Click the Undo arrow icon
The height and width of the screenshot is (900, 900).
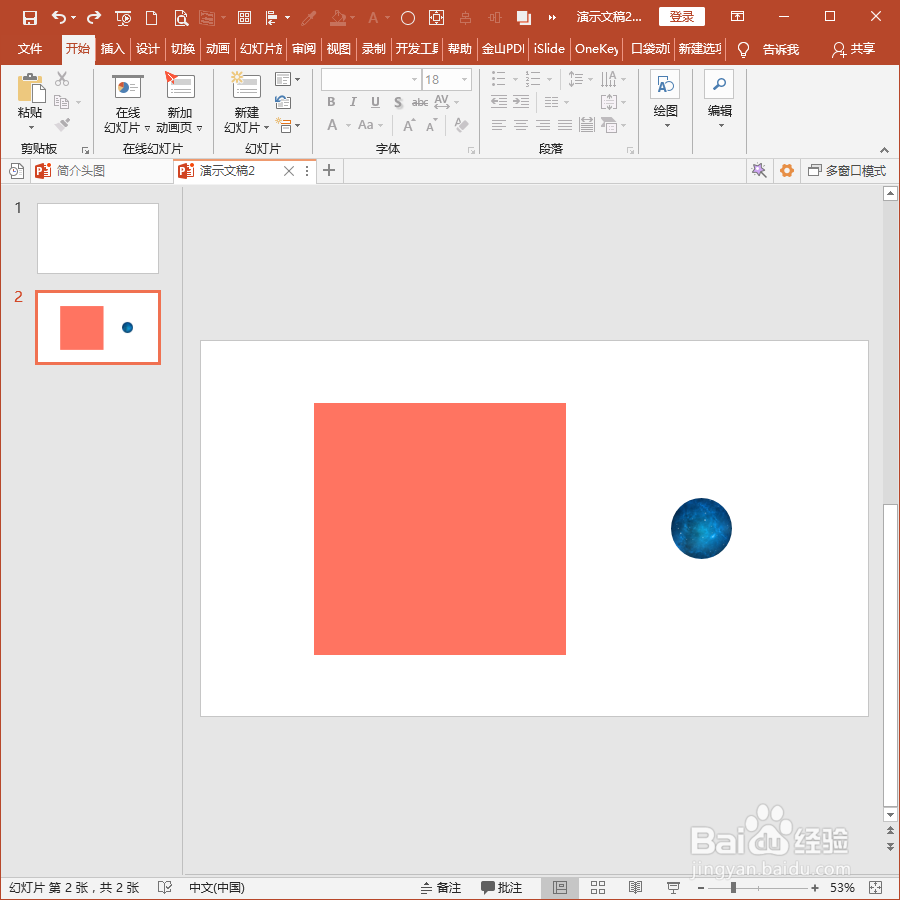[x=59, y=17]
